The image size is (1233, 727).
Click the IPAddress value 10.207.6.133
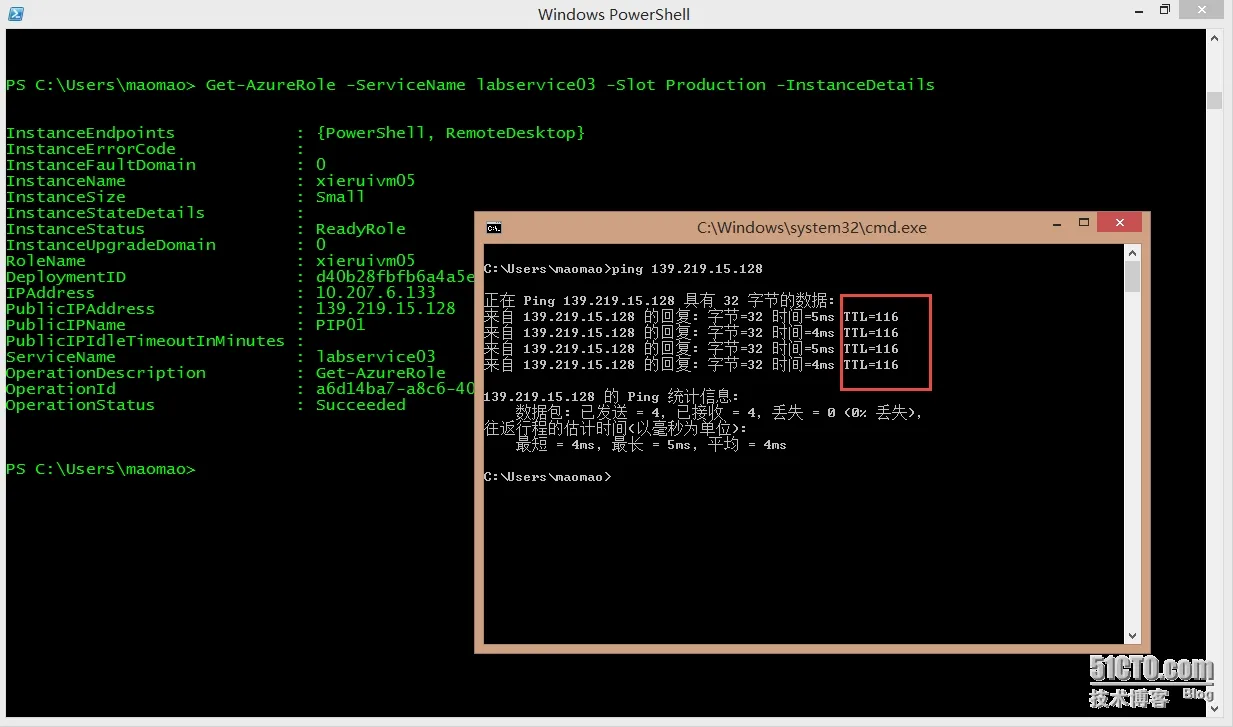[375, 293]
